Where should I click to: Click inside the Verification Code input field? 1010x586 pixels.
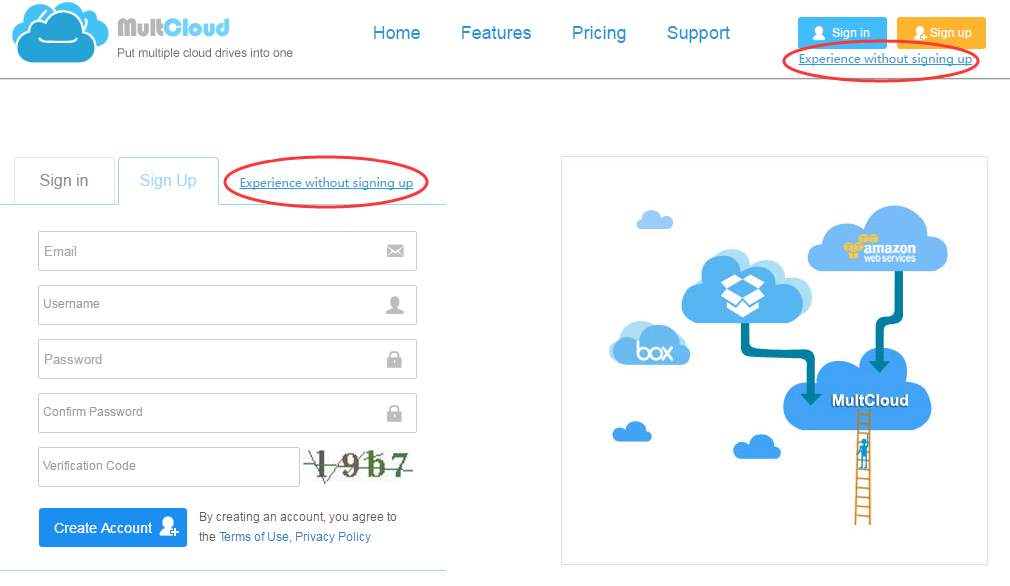[168, 466]
